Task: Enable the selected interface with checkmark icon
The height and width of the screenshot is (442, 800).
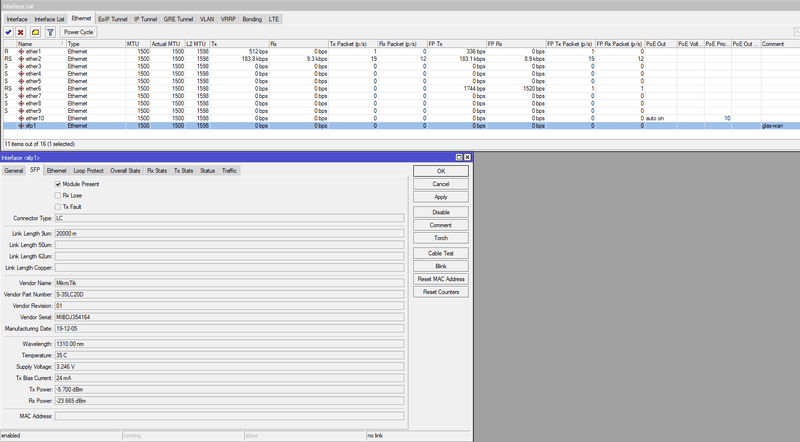Action: click(x=8, y=32)
